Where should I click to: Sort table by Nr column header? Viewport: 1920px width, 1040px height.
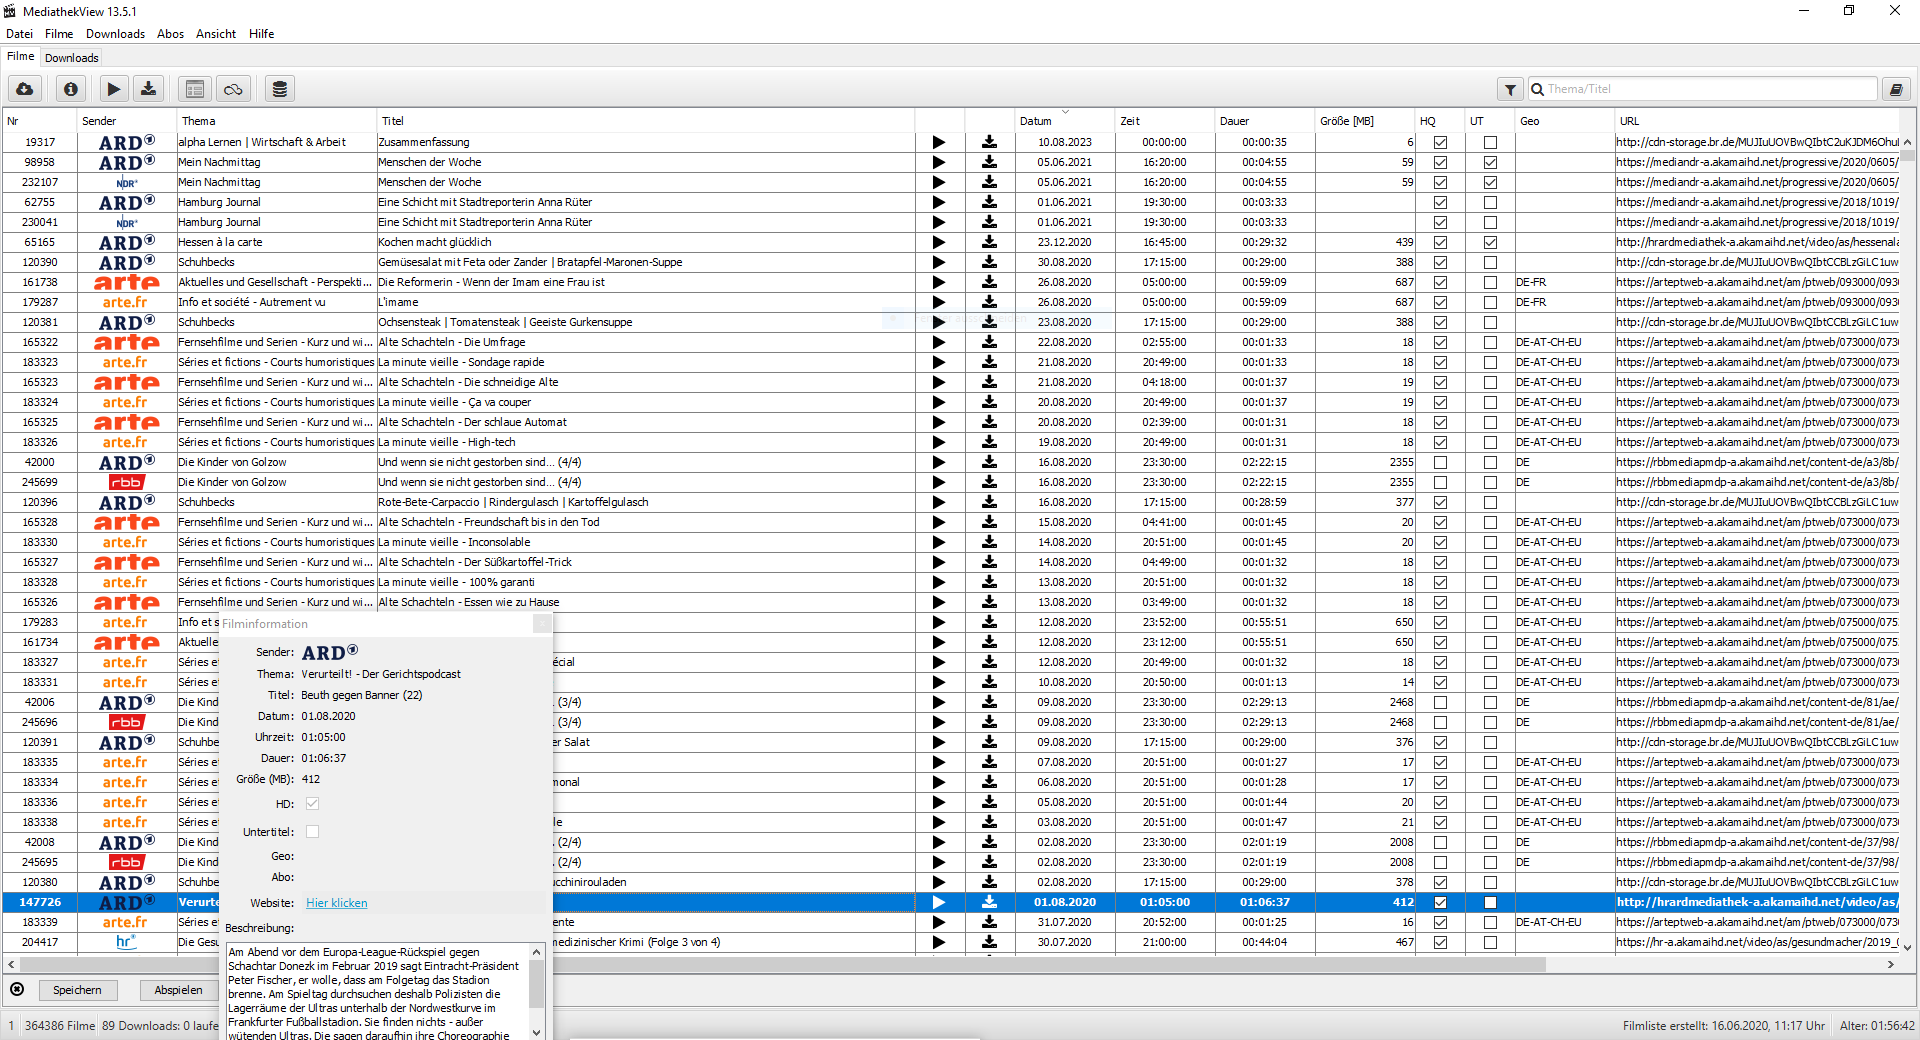(x=40, y=121)
